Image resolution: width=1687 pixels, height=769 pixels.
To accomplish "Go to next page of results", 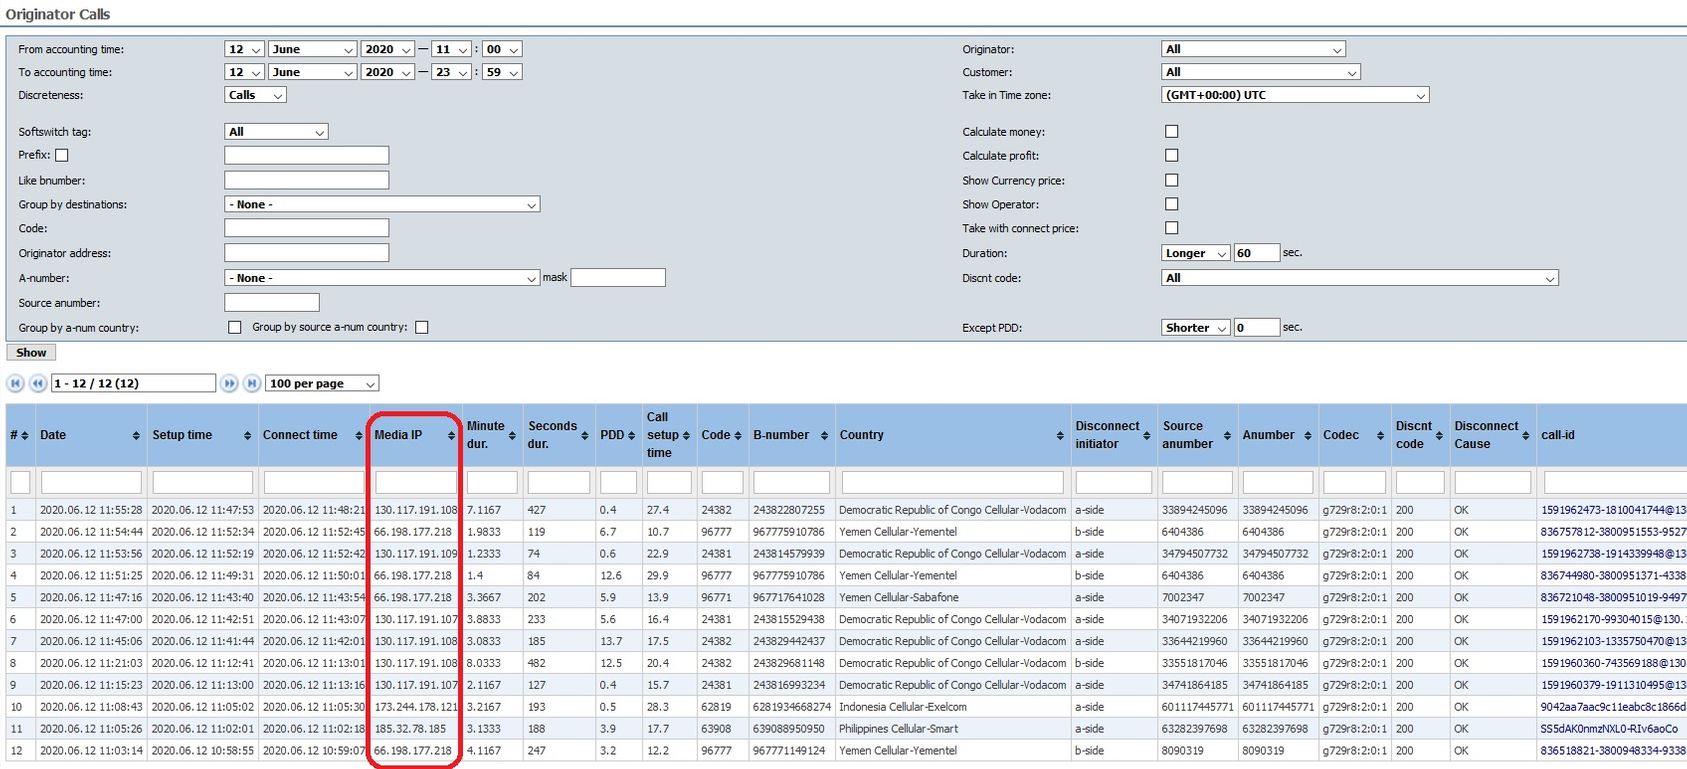I will coord(230,383).
